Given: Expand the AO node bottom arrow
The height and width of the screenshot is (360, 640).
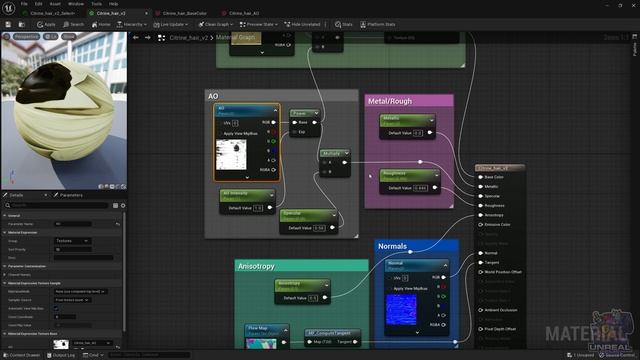Looking at the screenshot, I should (247, 178).
